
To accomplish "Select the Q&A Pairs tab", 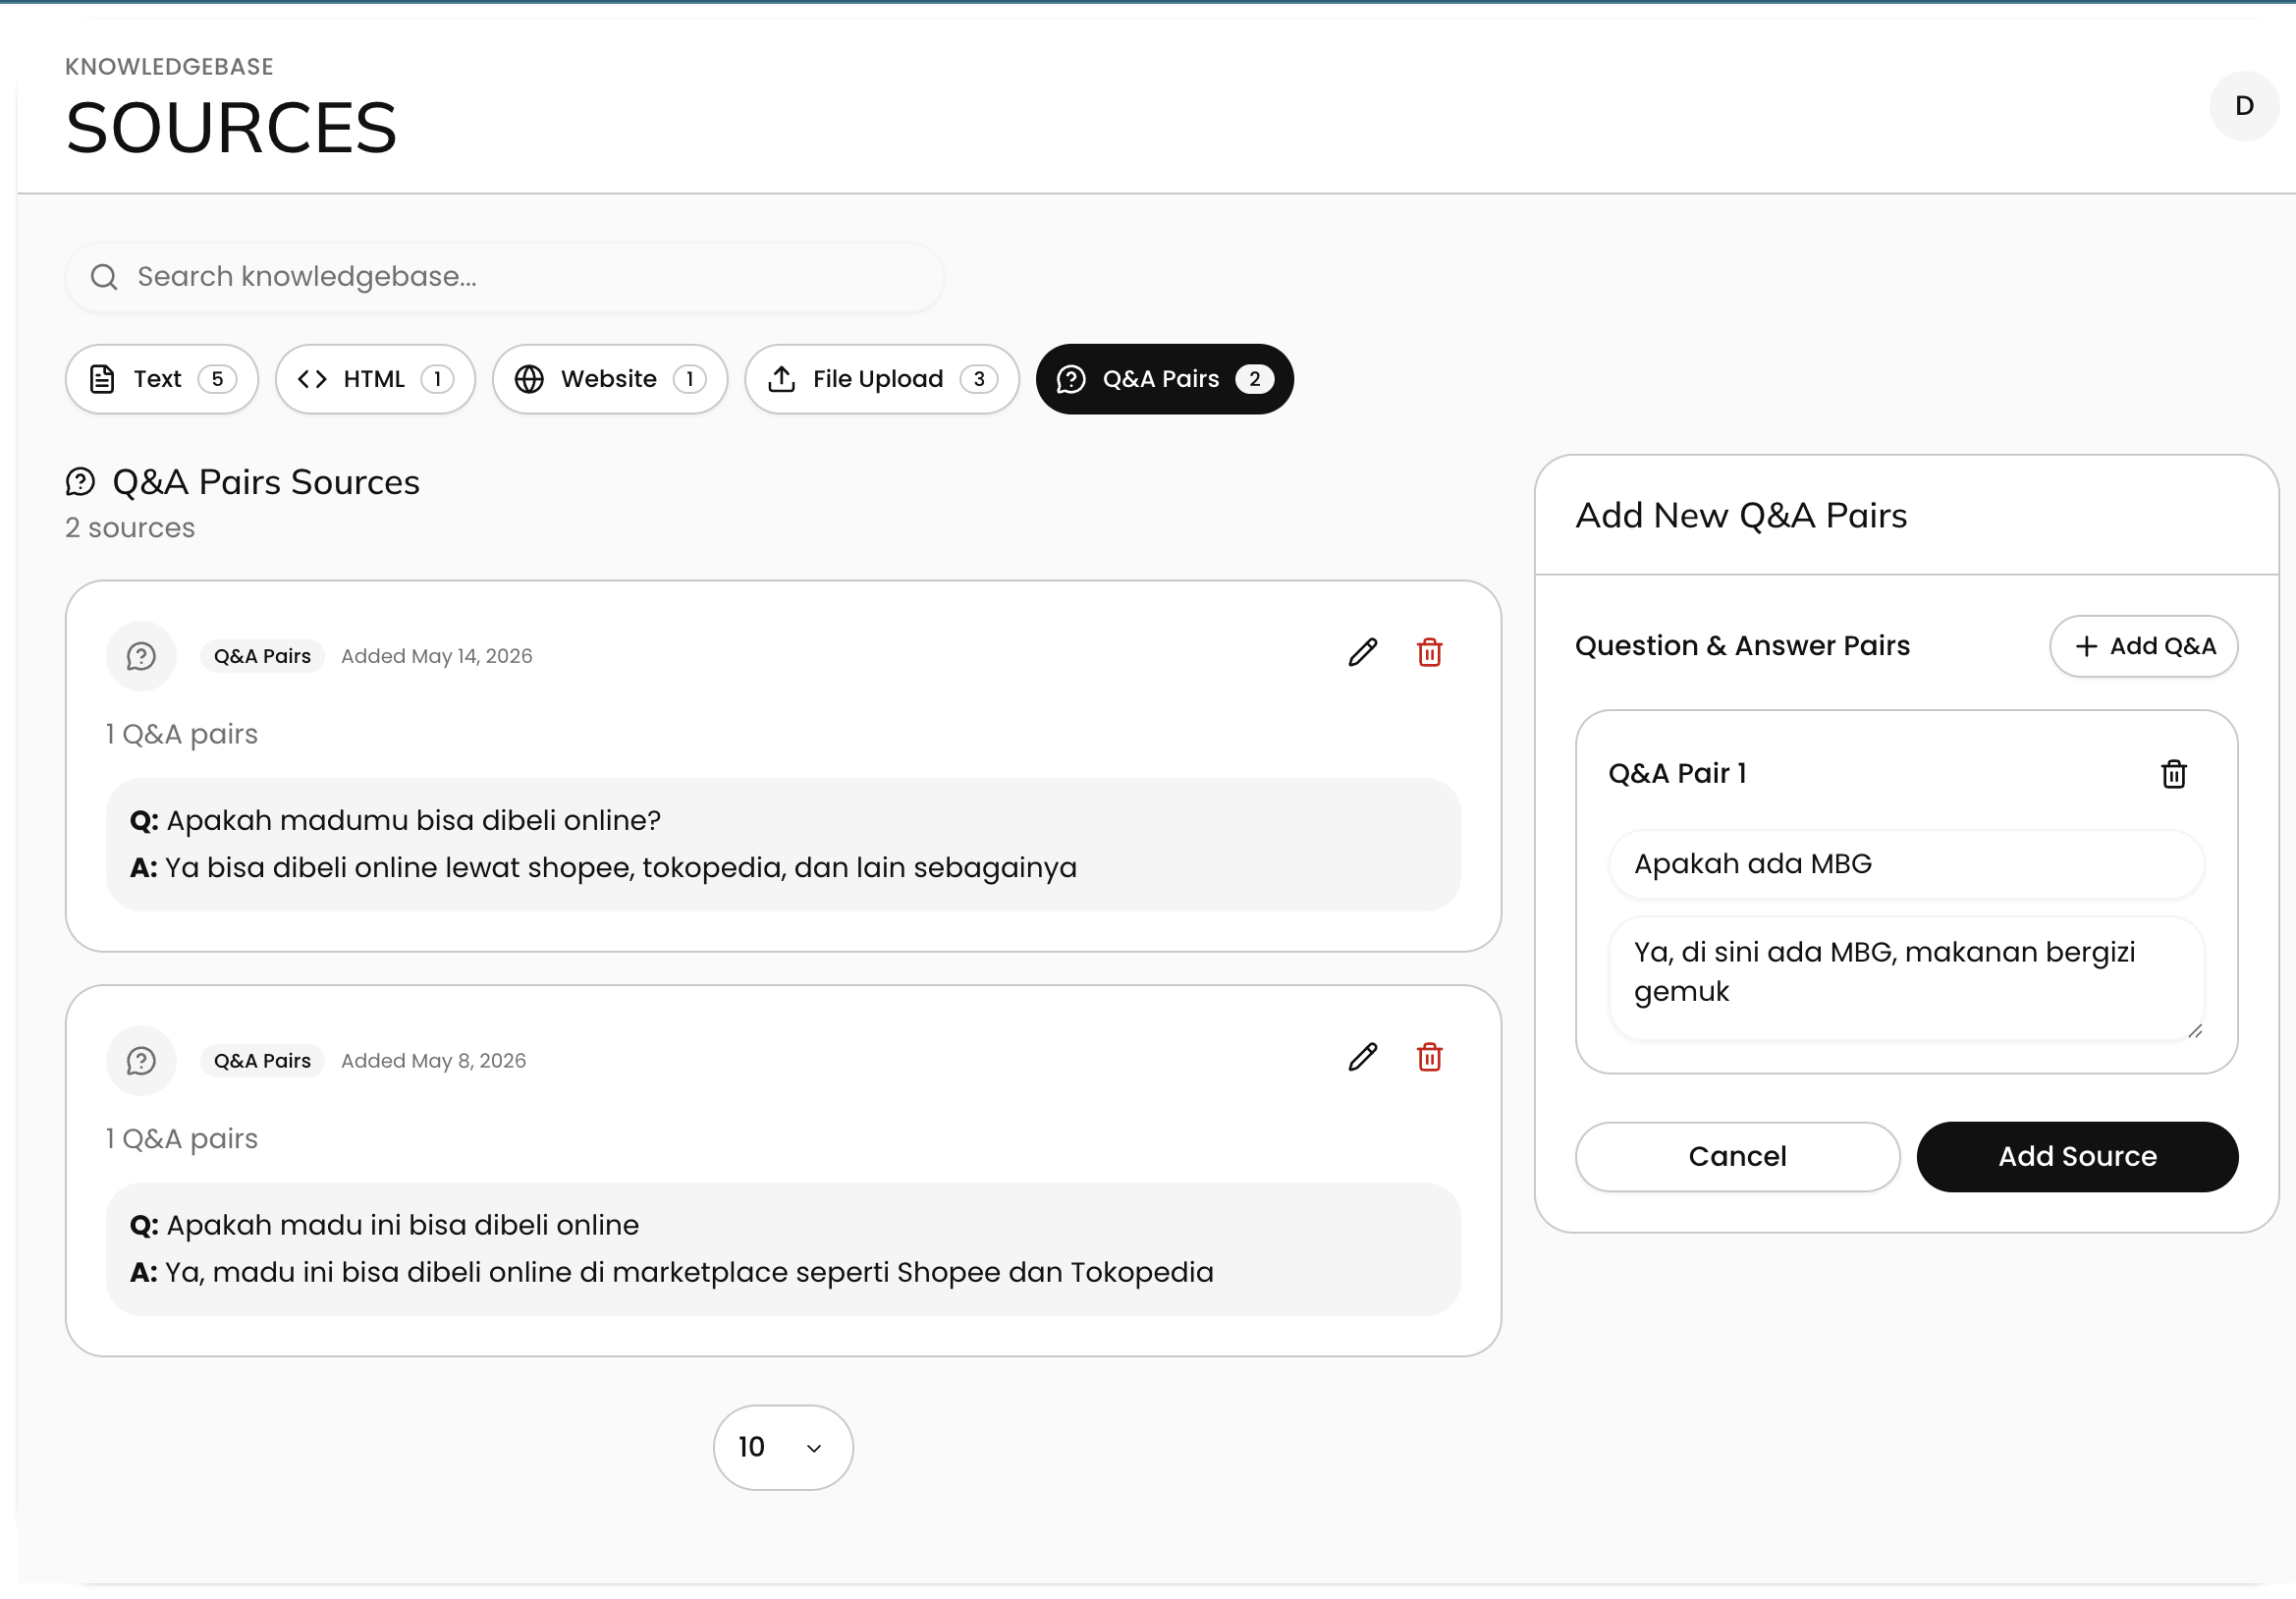I will pyautogui.click(x=1164, y=379).
